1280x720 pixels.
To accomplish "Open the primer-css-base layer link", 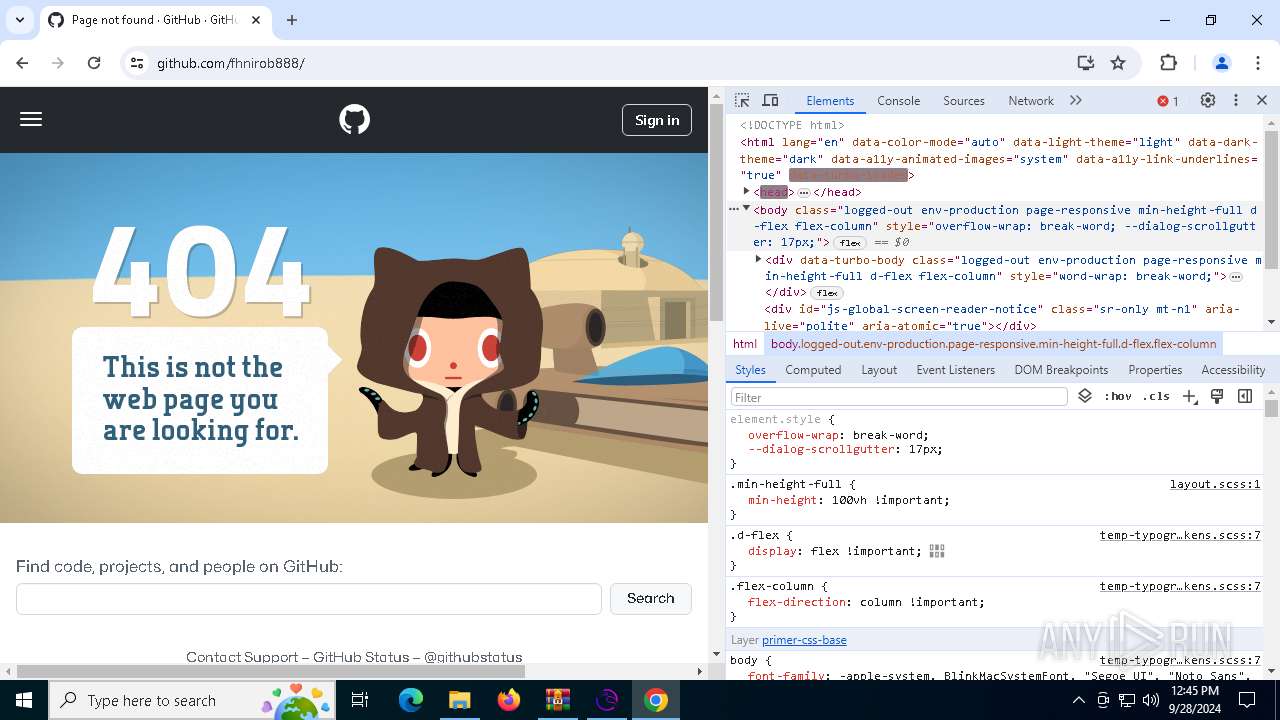I will [x=804, y=640].
